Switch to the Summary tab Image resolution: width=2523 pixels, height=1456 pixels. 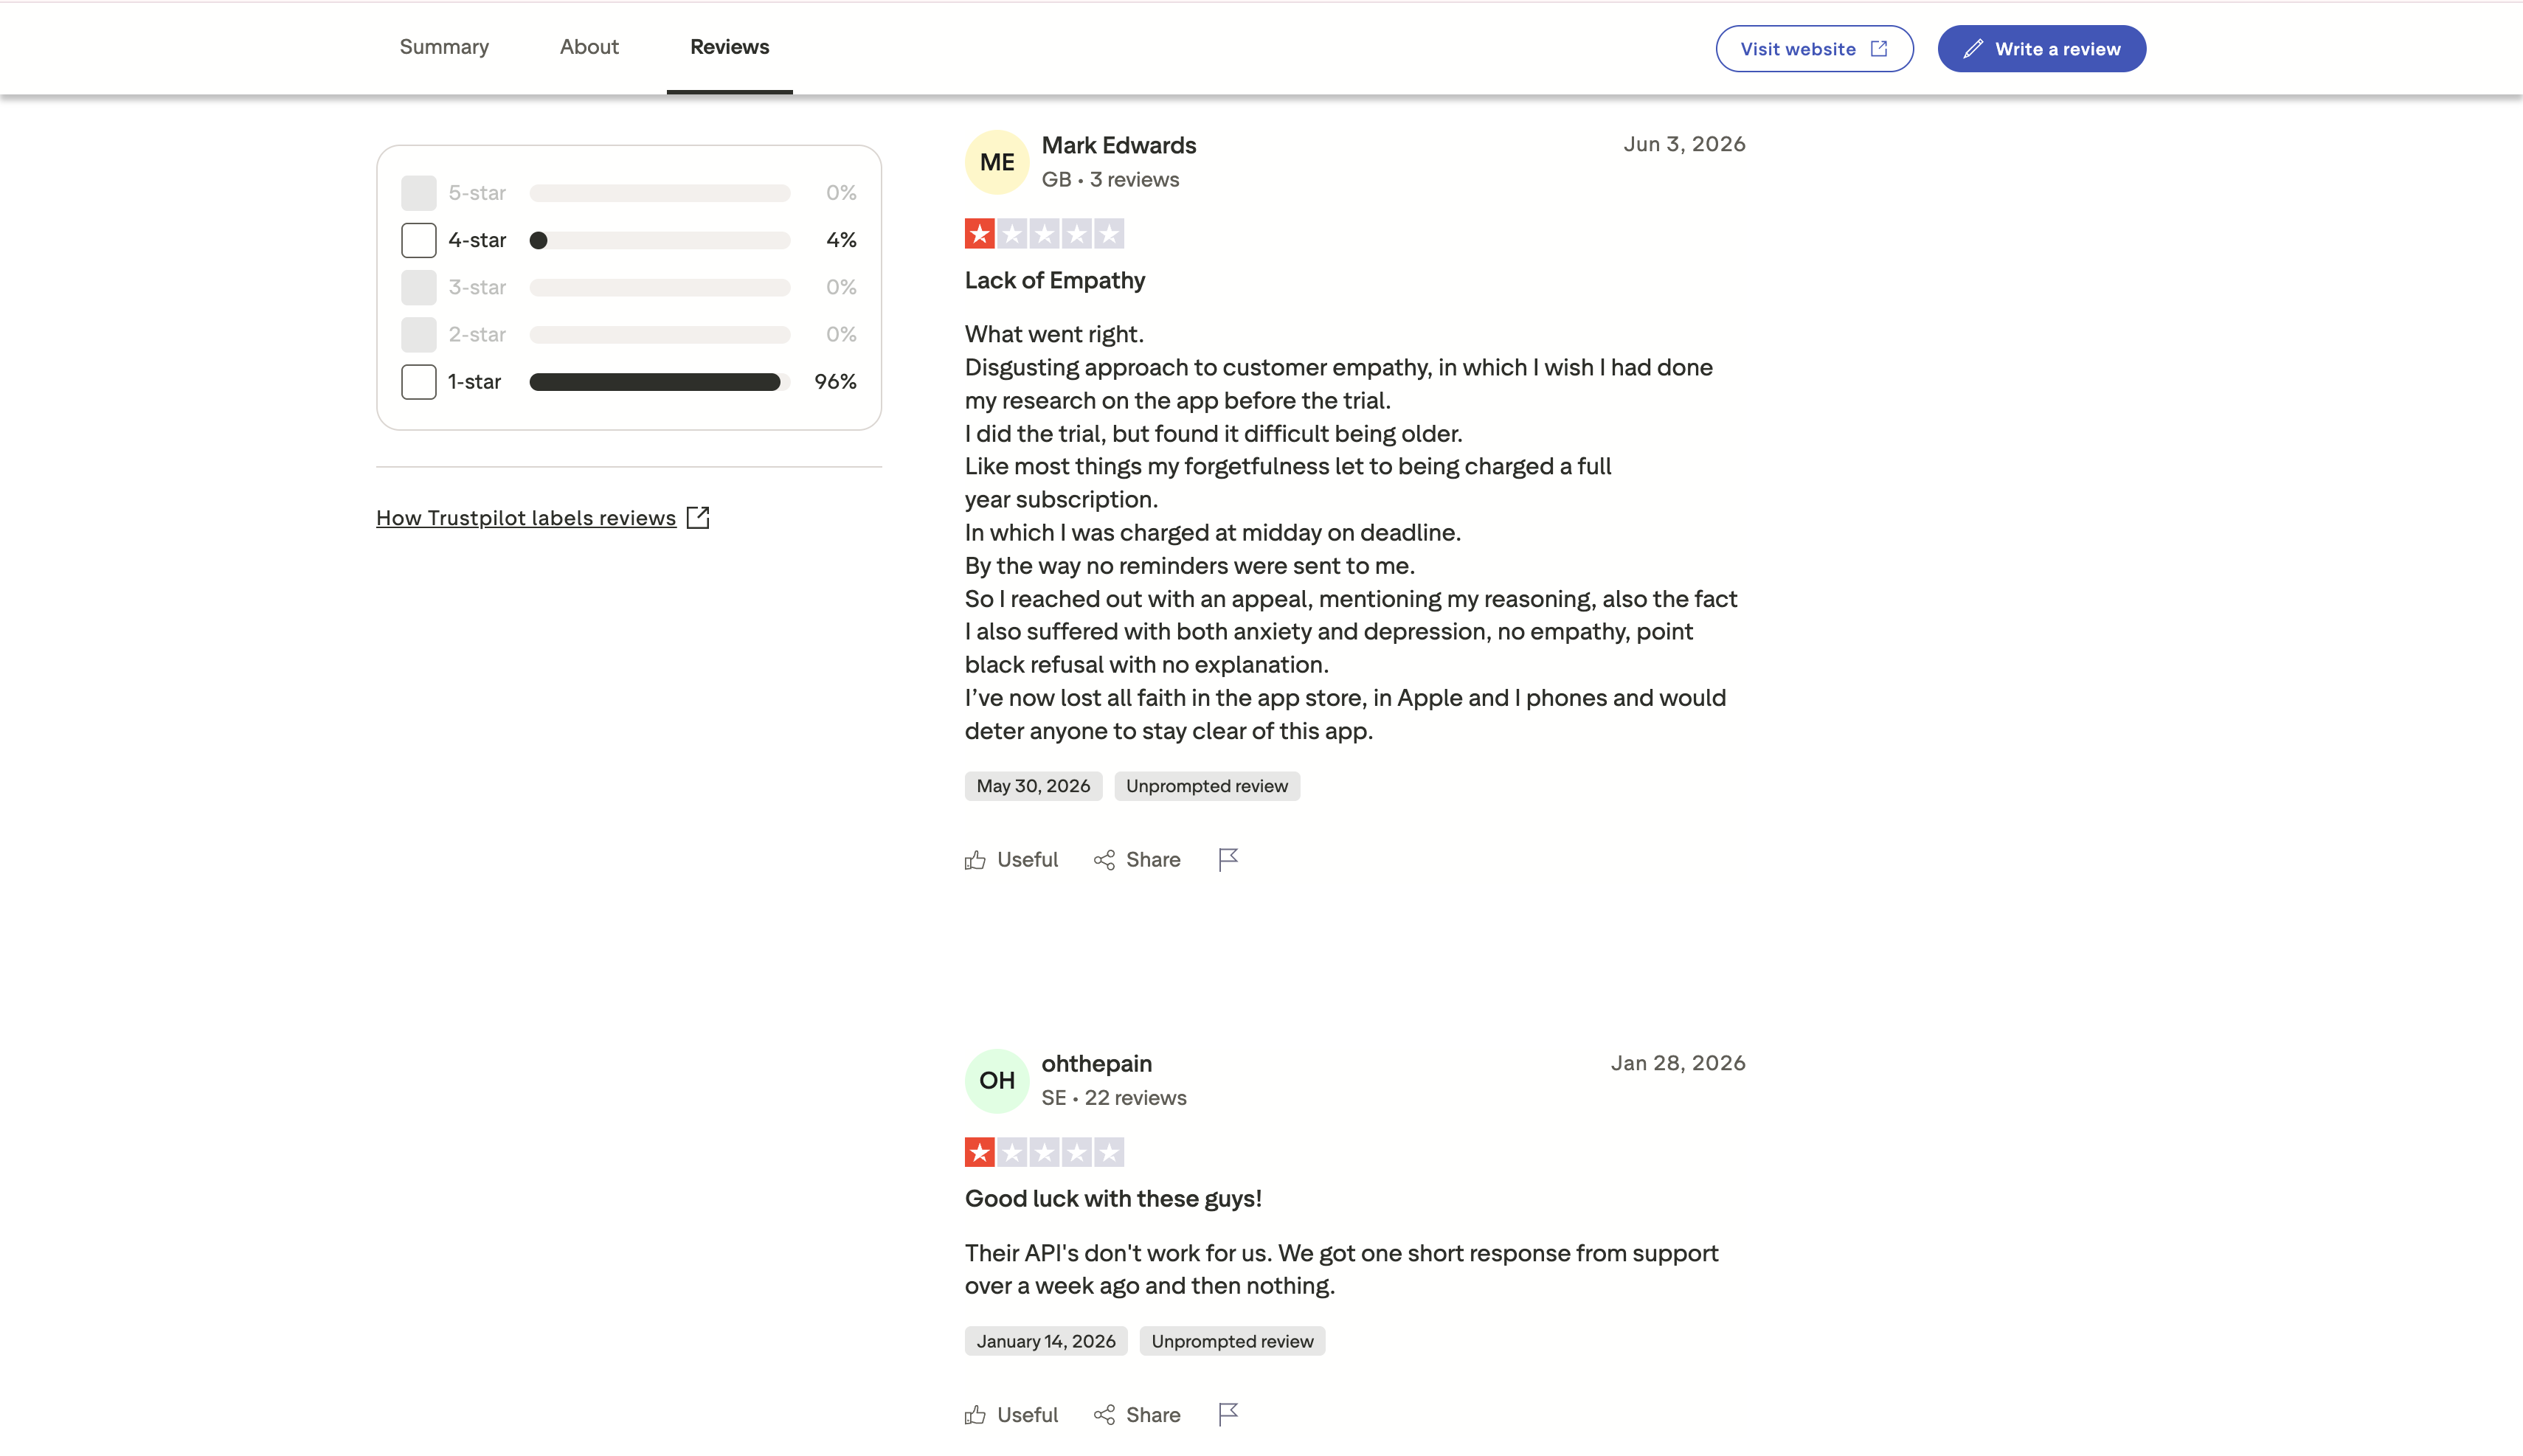(444, 47)
